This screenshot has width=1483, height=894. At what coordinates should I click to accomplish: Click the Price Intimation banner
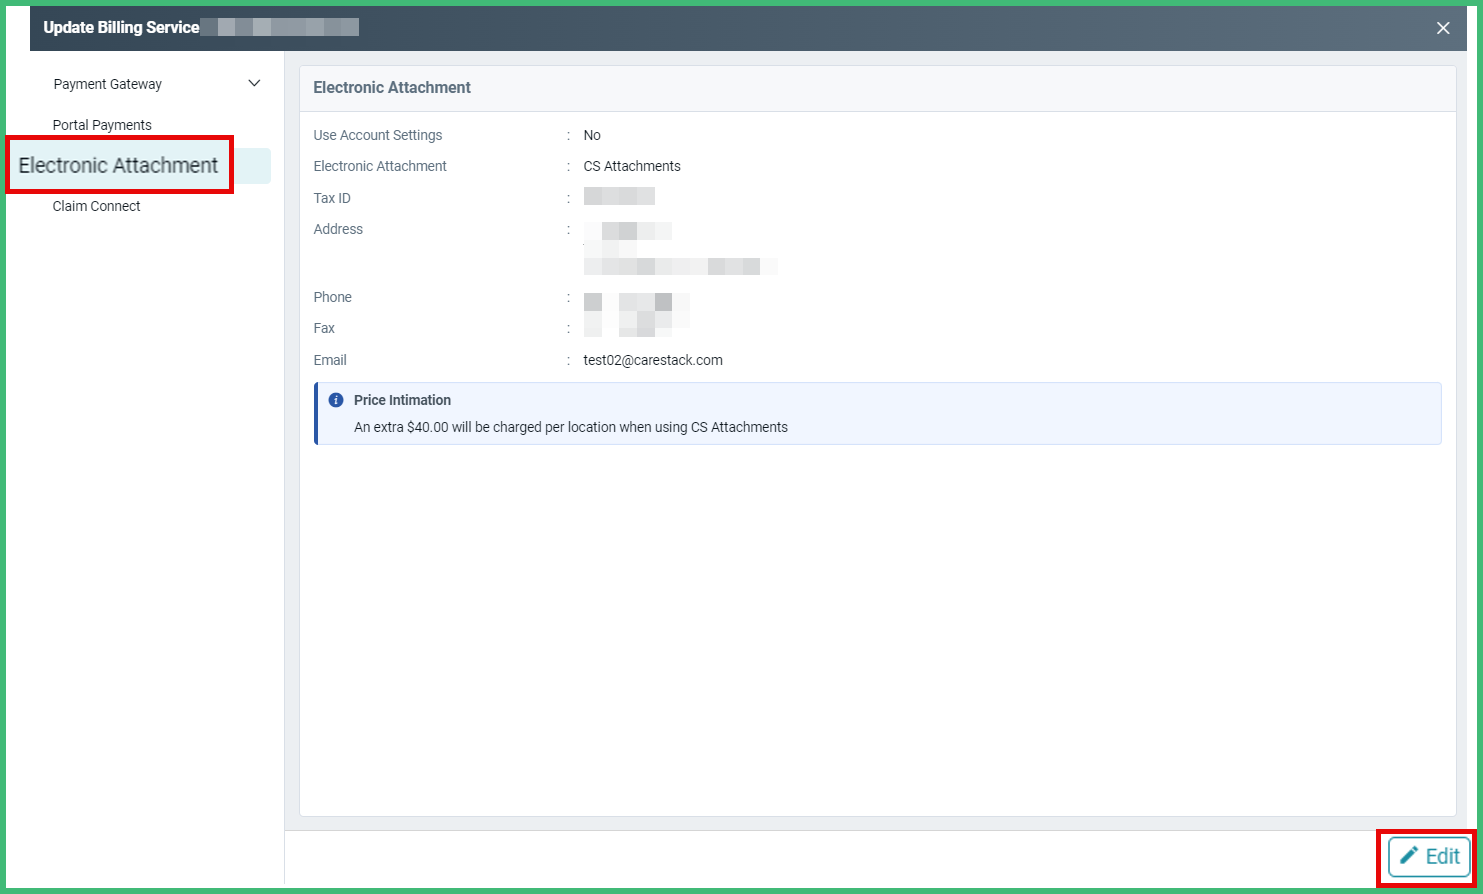pyautogui.click(x=877, y=413)
